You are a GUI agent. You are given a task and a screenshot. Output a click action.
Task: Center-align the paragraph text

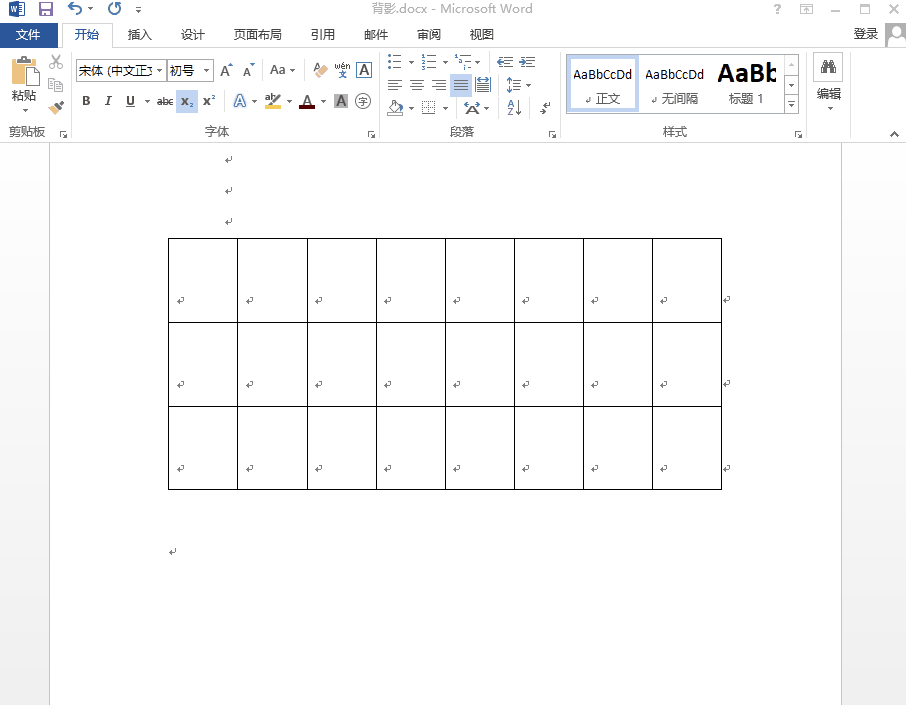(x=417, y=85)
